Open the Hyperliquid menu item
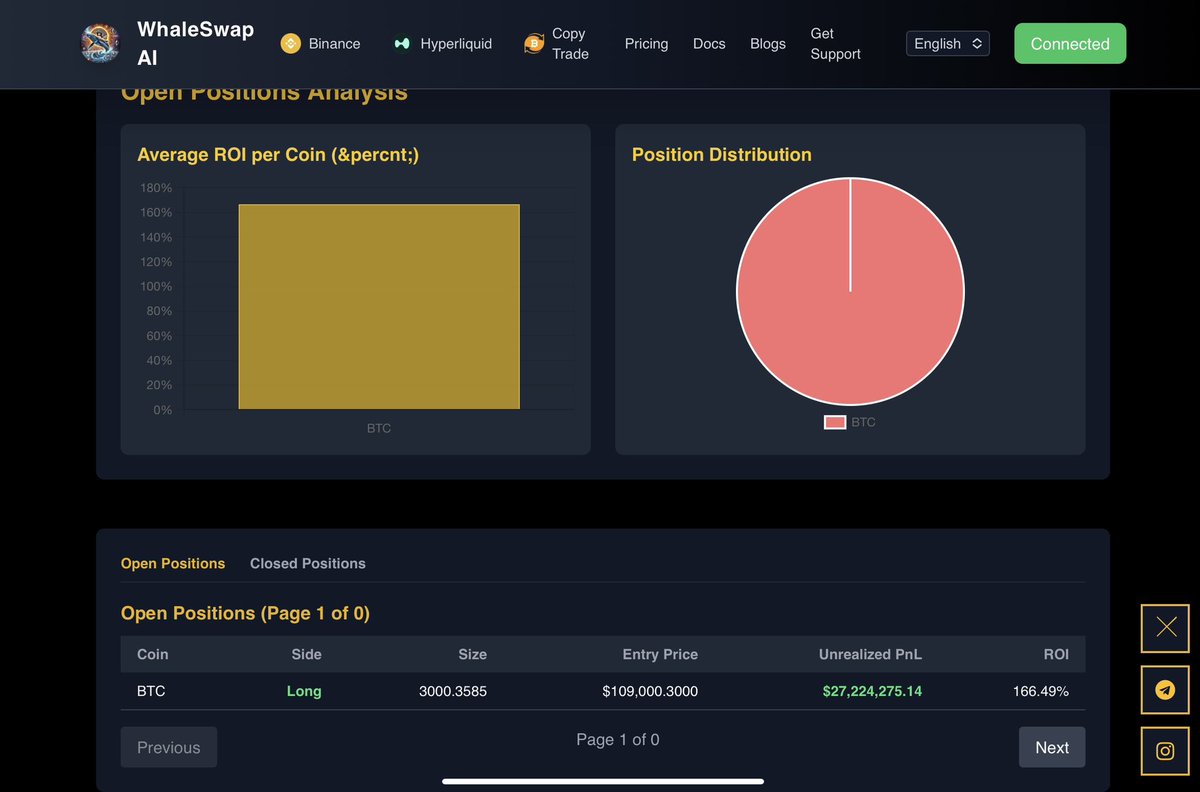 tap(456, 43)
